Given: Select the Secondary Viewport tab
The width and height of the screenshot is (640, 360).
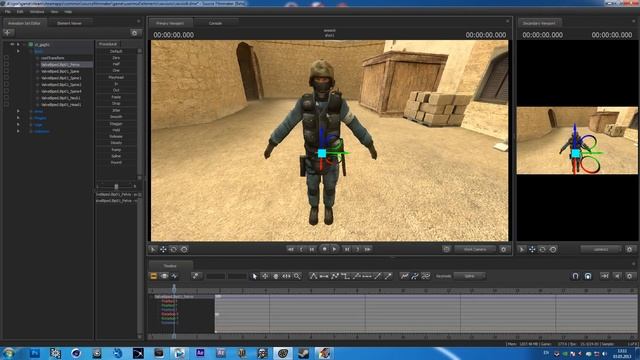Looking at the screenshot, I should coord(539,23).
